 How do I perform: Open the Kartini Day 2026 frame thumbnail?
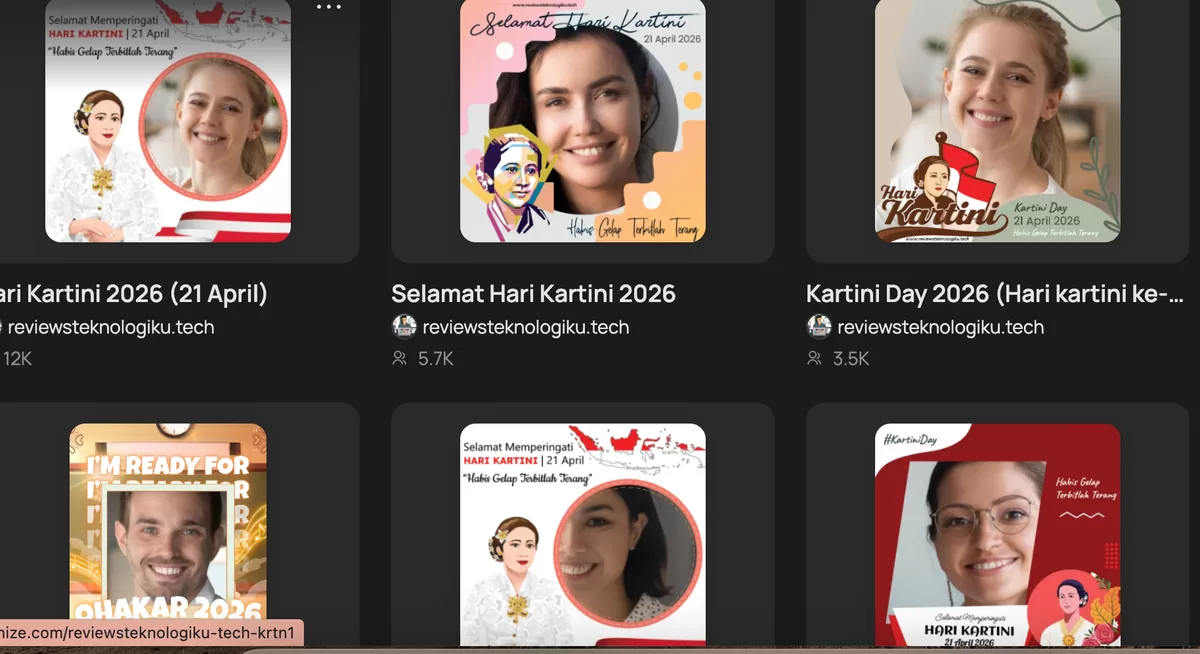(998, 121)
